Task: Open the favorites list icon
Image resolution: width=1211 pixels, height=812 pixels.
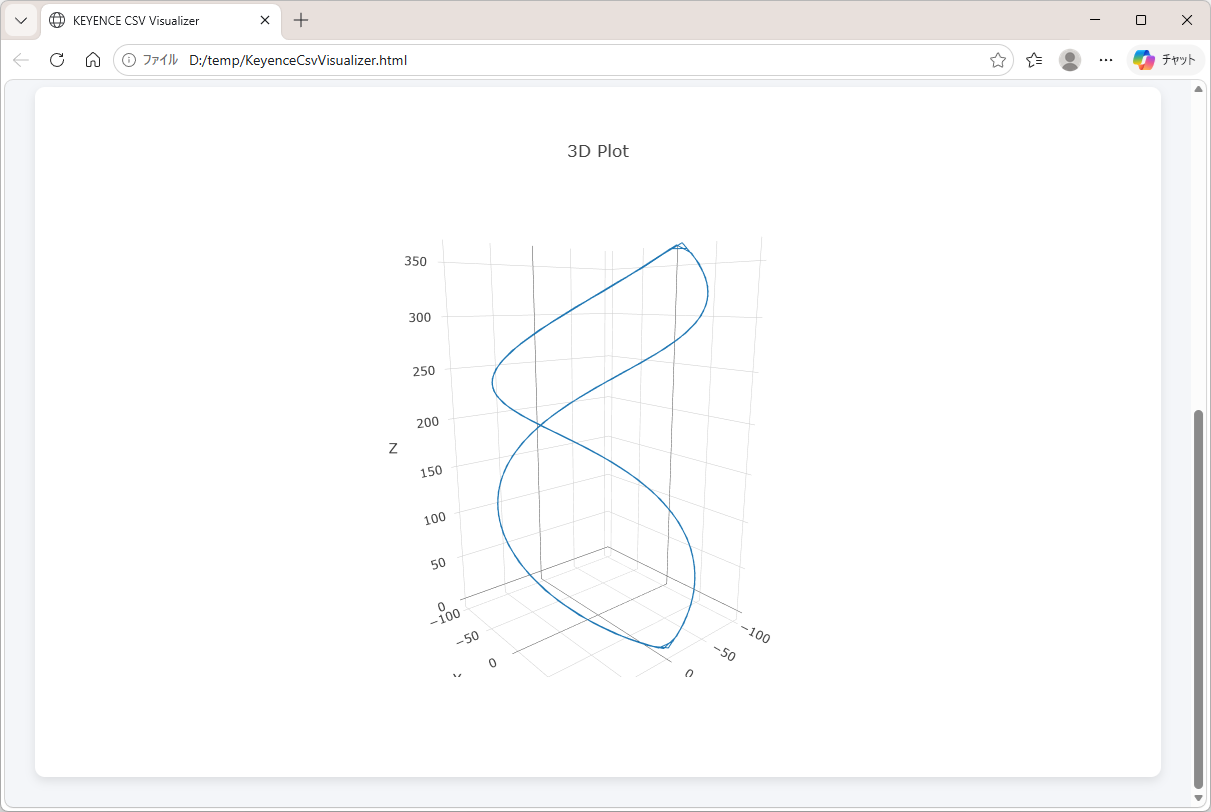Action: 1034,60
